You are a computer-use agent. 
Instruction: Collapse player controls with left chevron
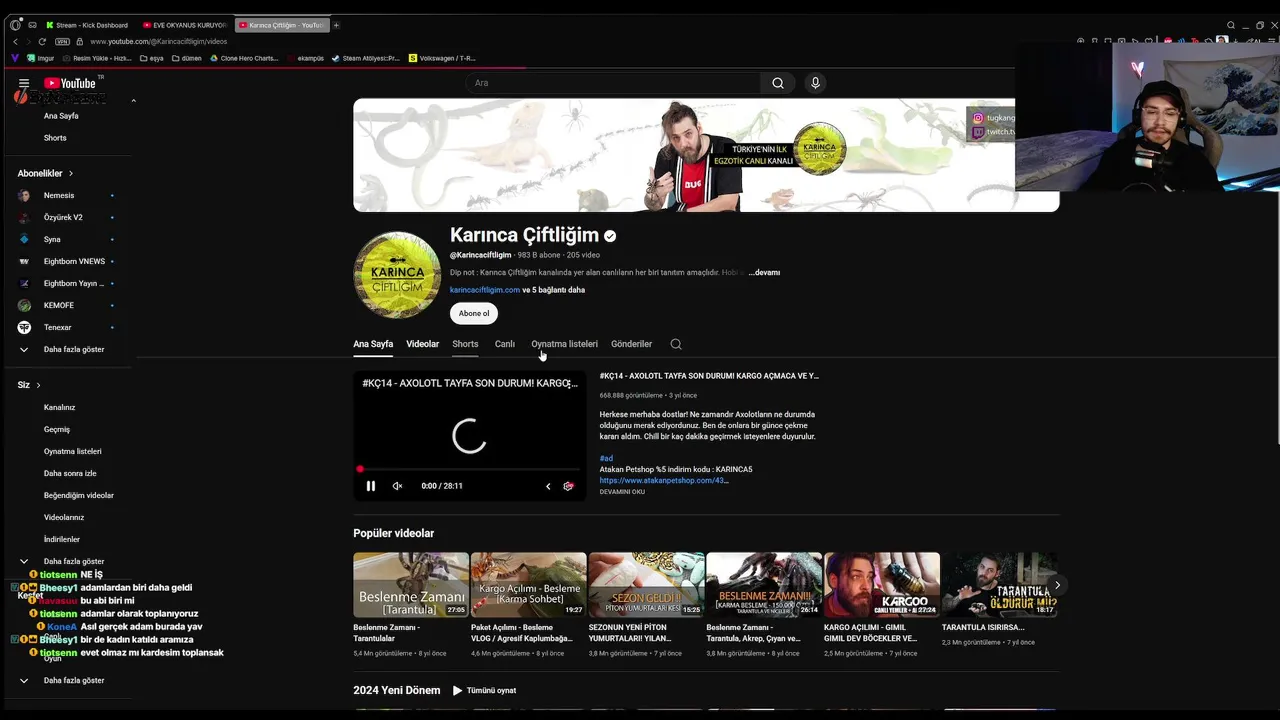548,486
